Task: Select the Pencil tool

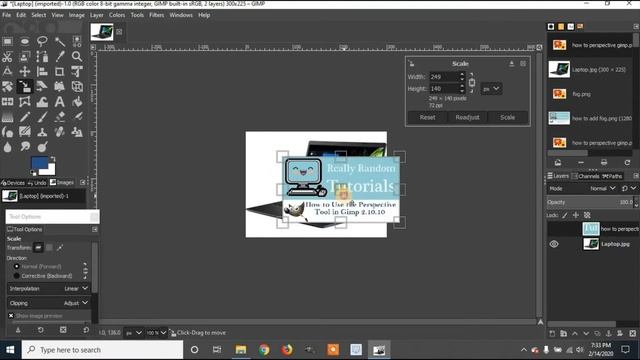Action: (25, 117)
